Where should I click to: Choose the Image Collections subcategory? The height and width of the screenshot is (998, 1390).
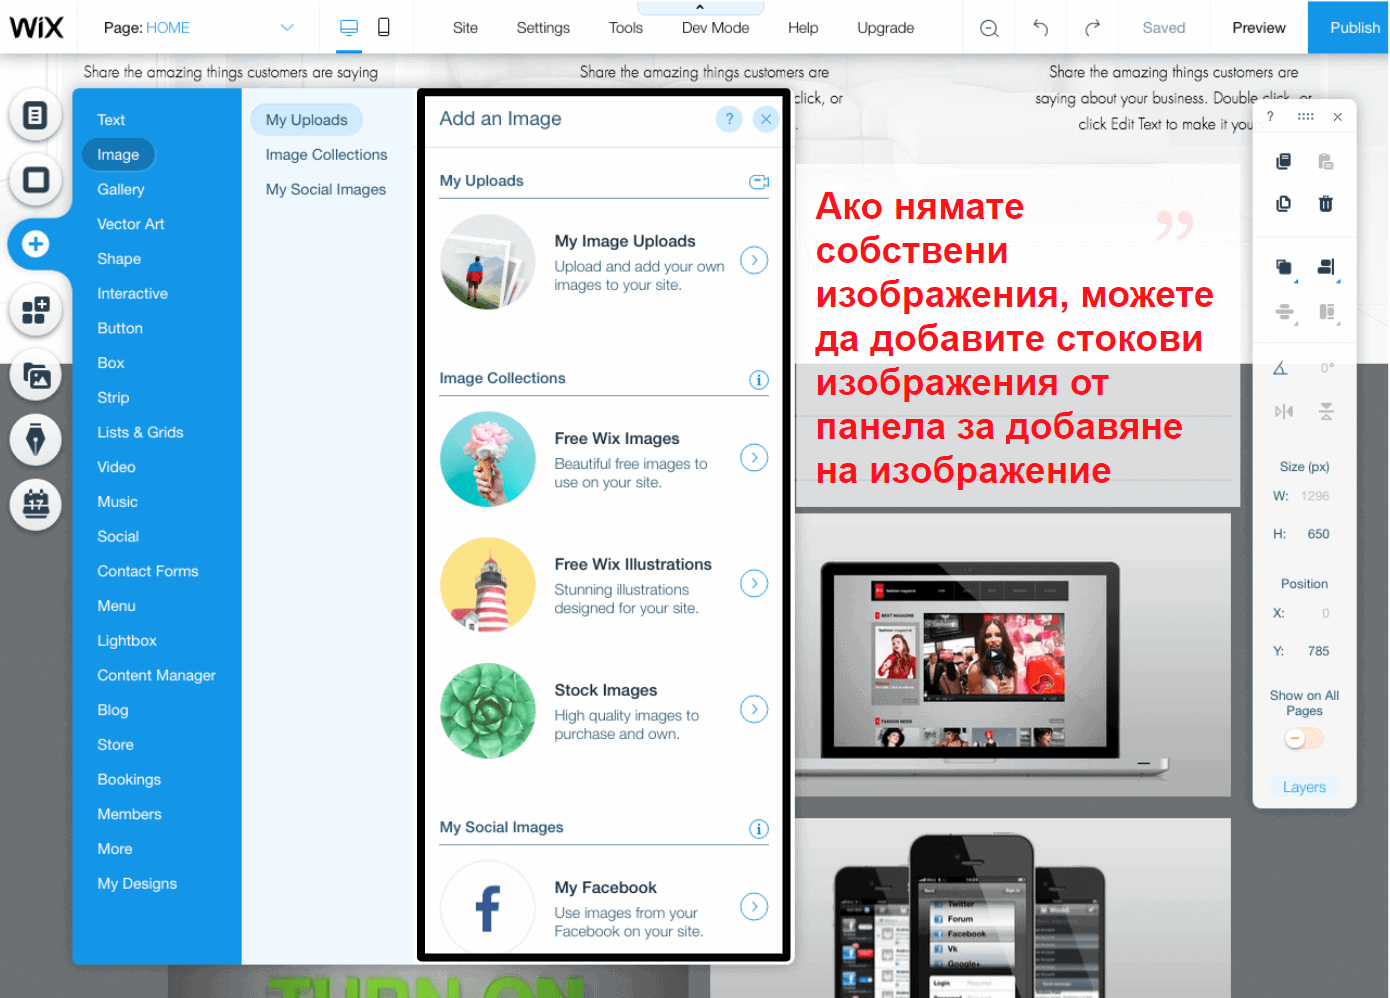pos(326,155)
